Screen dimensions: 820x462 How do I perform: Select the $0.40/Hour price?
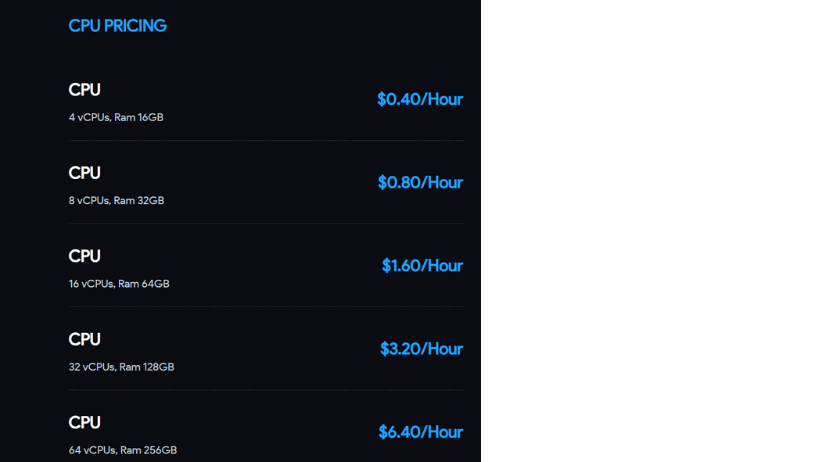[420, 99]
